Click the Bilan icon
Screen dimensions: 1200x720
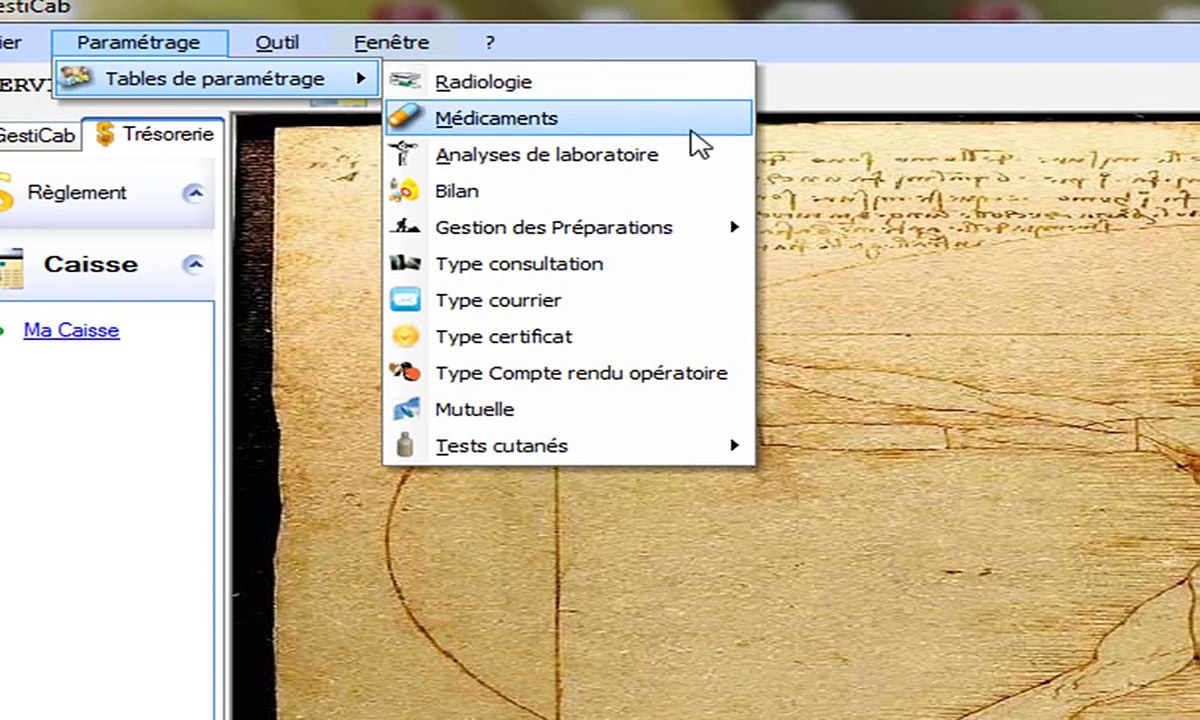pos(405,191)
